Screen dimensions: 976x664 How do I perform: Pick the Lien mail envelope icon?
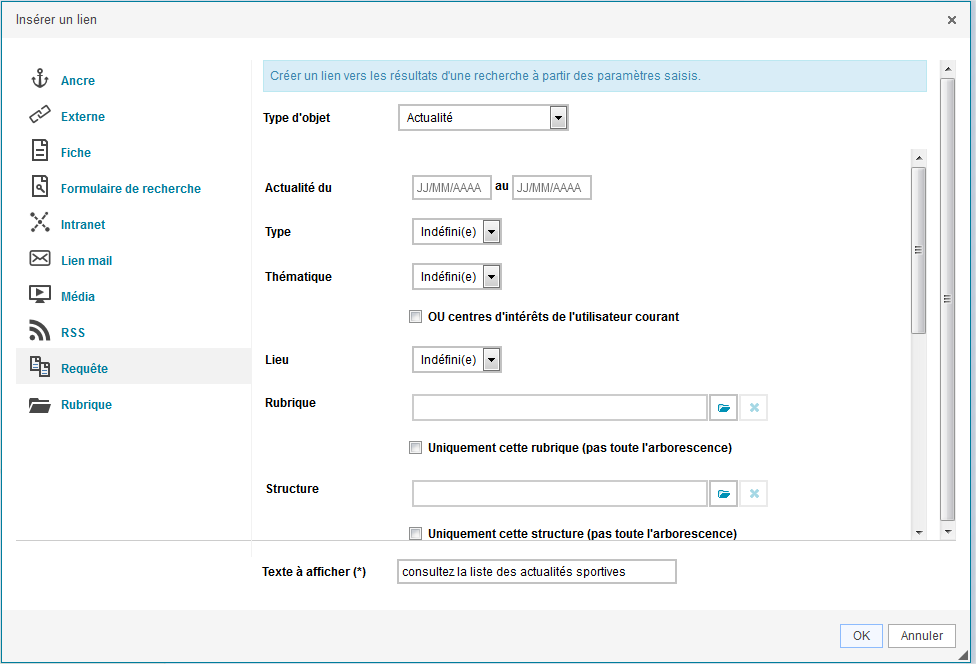point(40,258)
